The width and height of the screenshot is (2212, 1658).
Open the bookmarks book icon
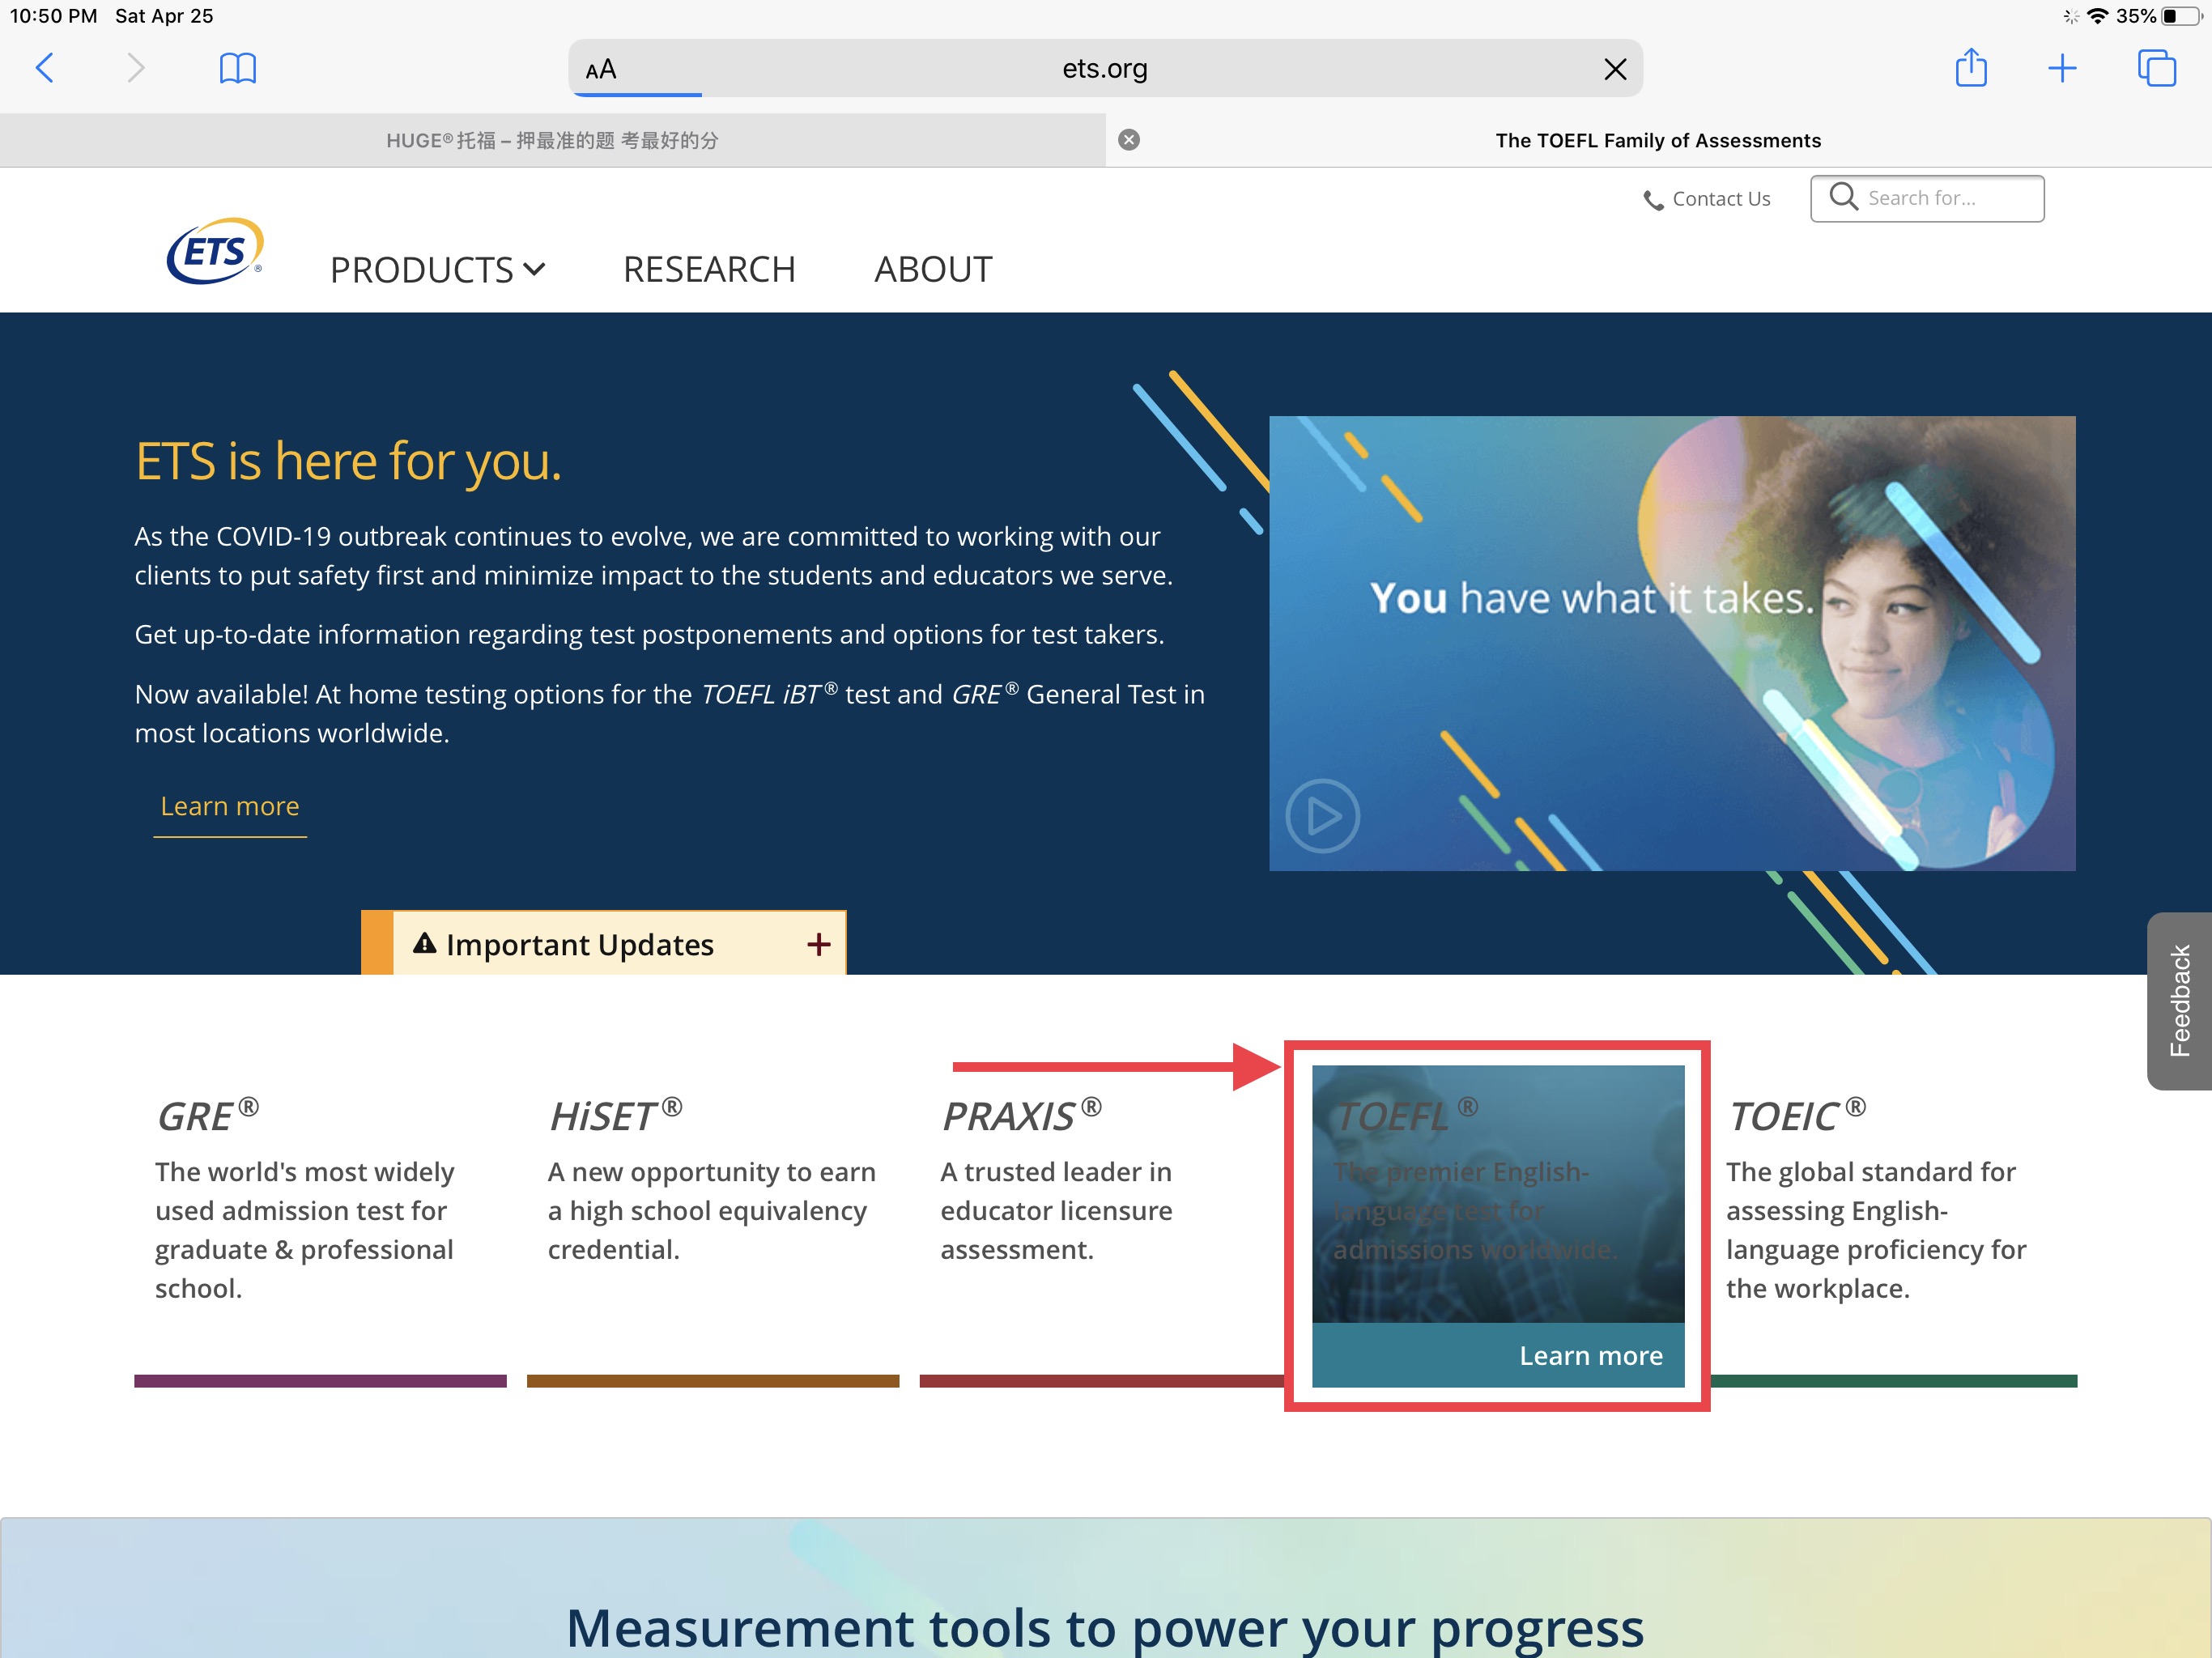tap(237, 68)
